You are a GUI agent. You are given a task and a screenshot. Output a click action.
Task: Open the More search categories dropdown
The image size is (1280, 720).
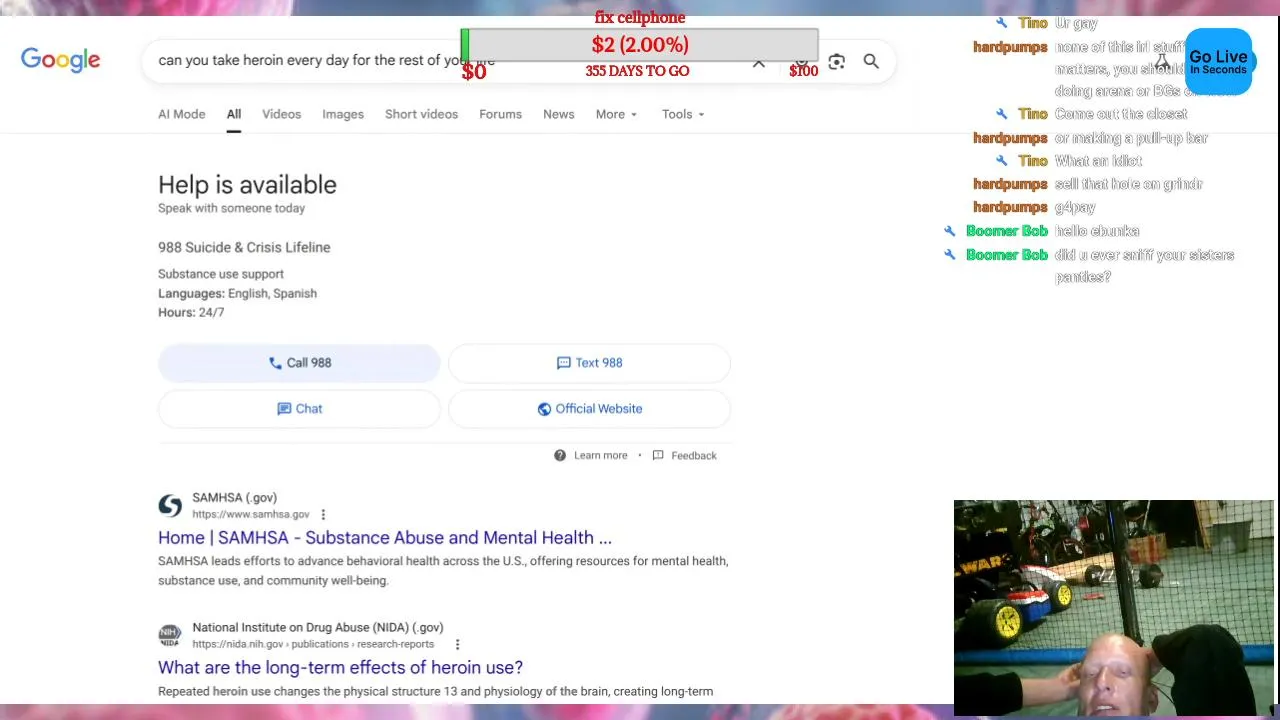pyautogui.click(x=616, y=114)
